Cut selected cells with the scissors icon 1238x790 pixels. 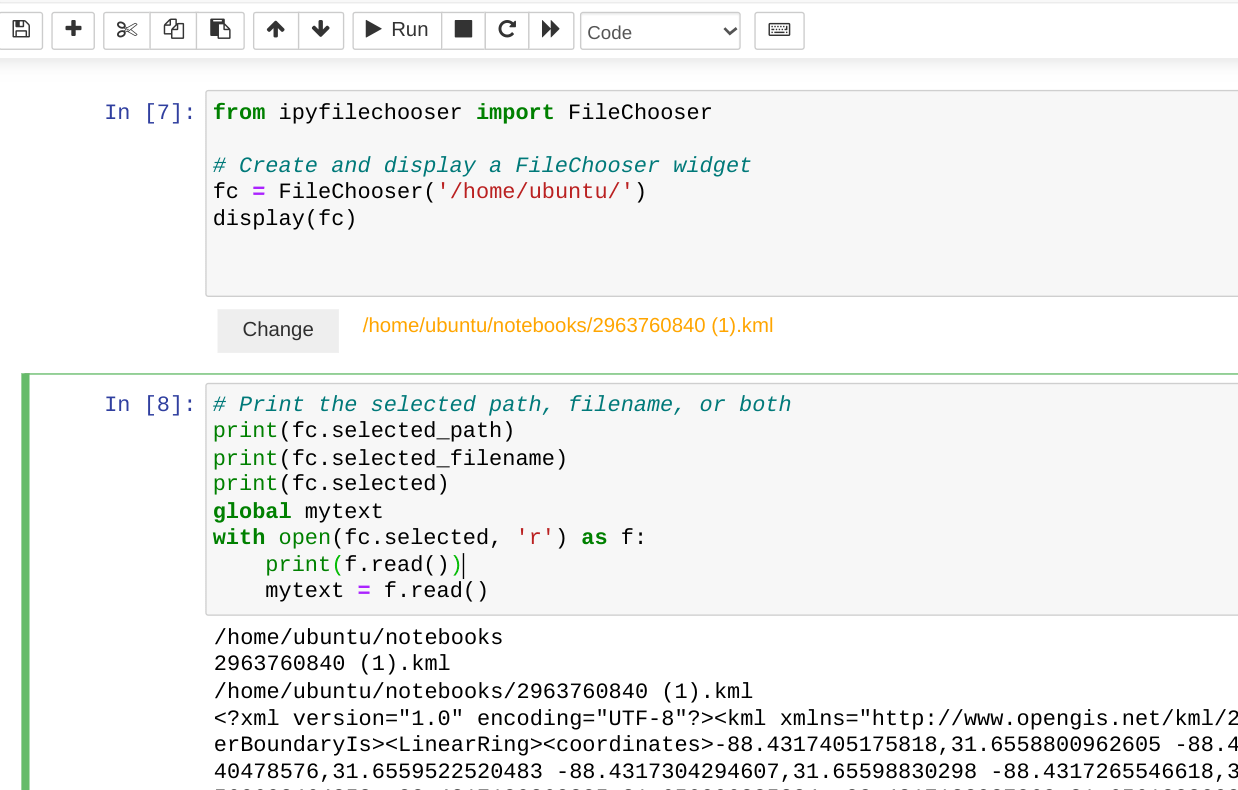click(127, 30)
